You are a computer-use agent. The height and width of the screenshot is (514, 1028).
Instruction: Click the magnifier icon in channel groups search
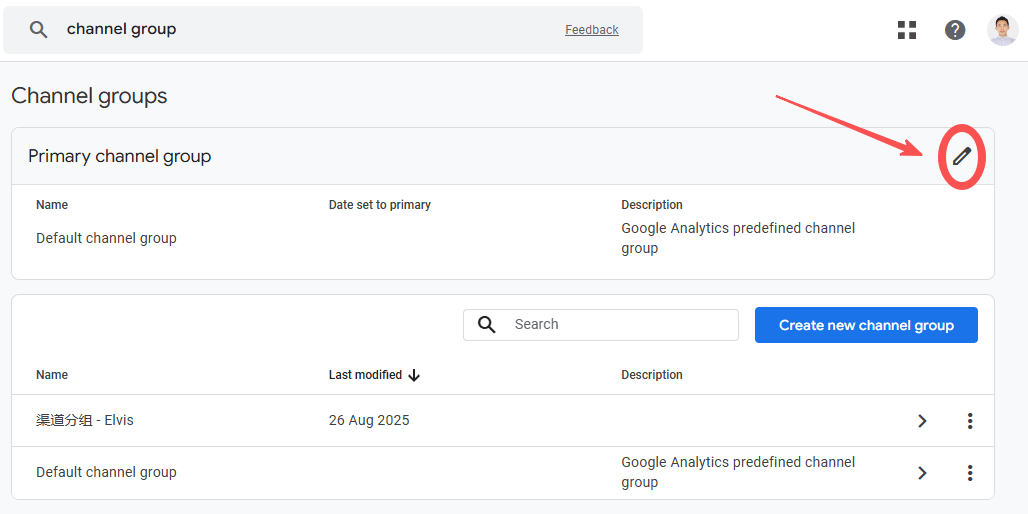coord(487,325)
